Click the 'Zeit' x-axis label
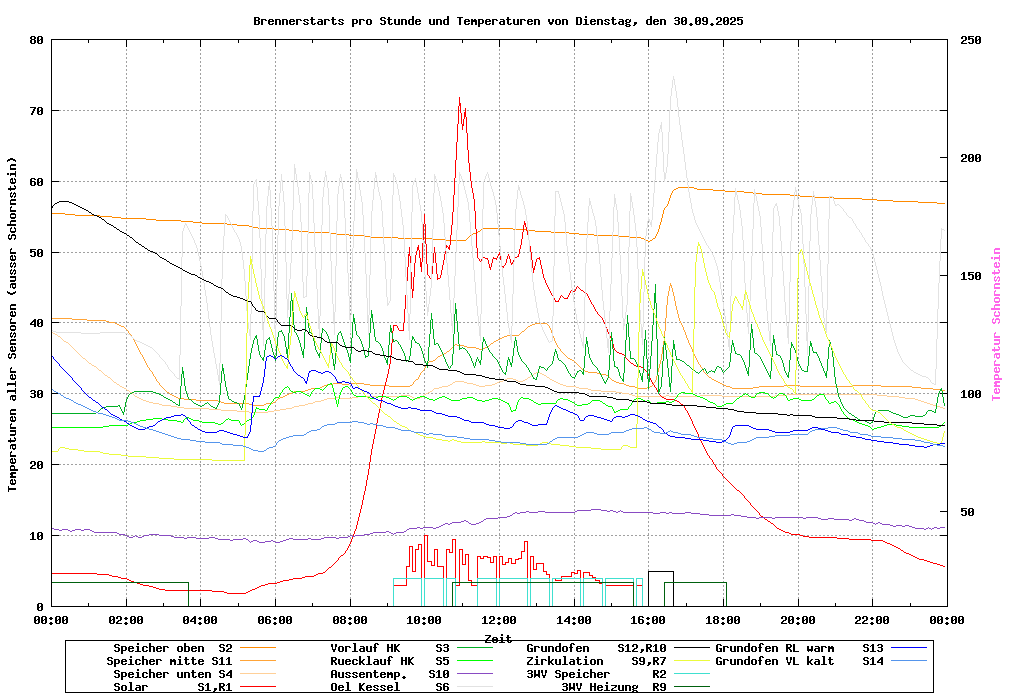 pos(498,638)
